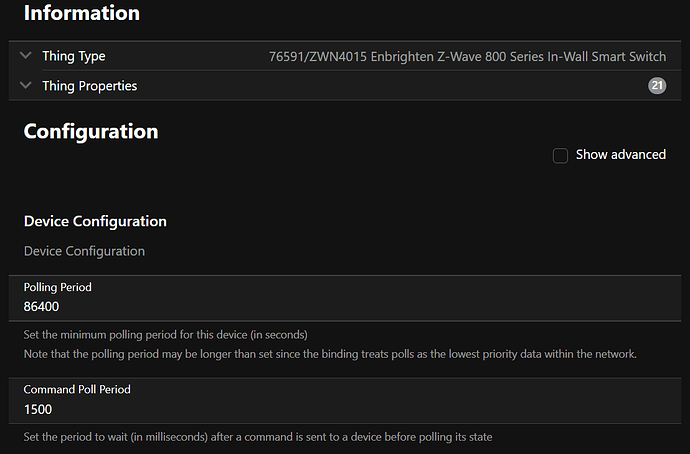Enable the Show advanced checkbox

pos(560,155)
